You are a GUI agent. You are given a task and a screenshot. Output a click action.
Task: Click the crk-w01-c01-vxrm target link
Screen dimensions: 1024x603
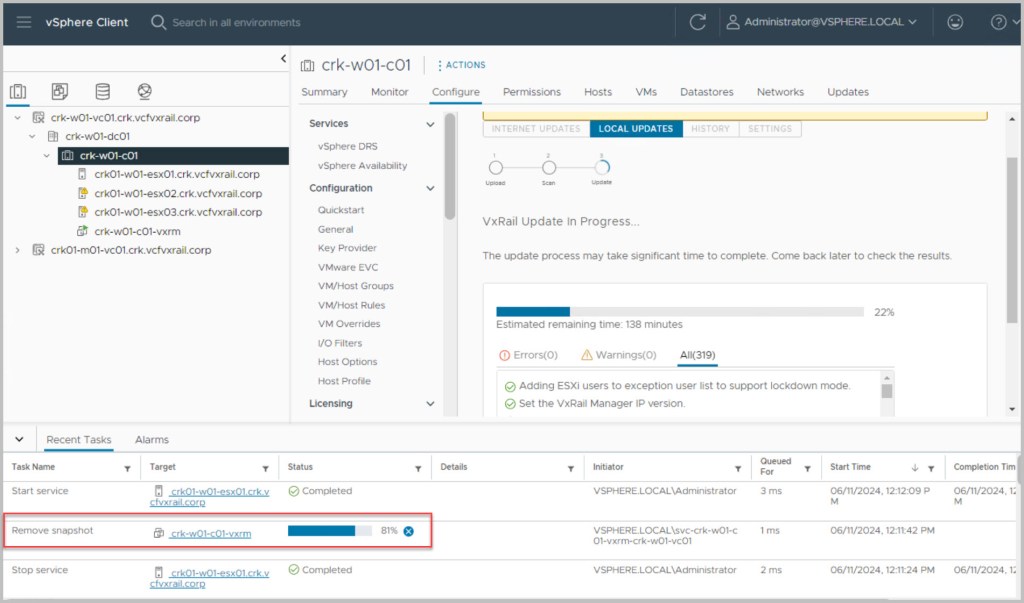(210, 534)
